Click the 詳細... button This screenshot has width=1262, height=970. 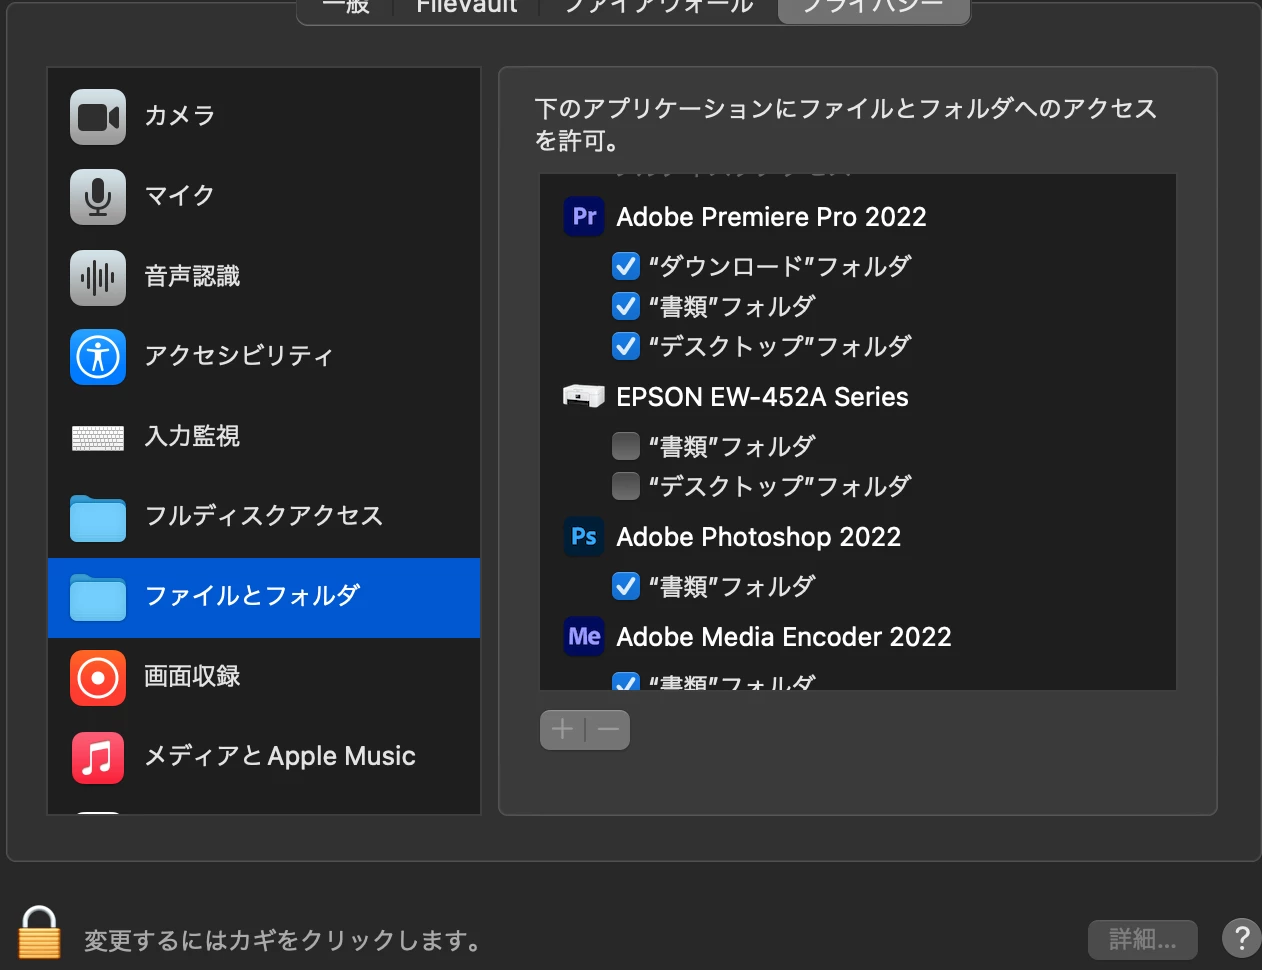[x=1143, y=939]
